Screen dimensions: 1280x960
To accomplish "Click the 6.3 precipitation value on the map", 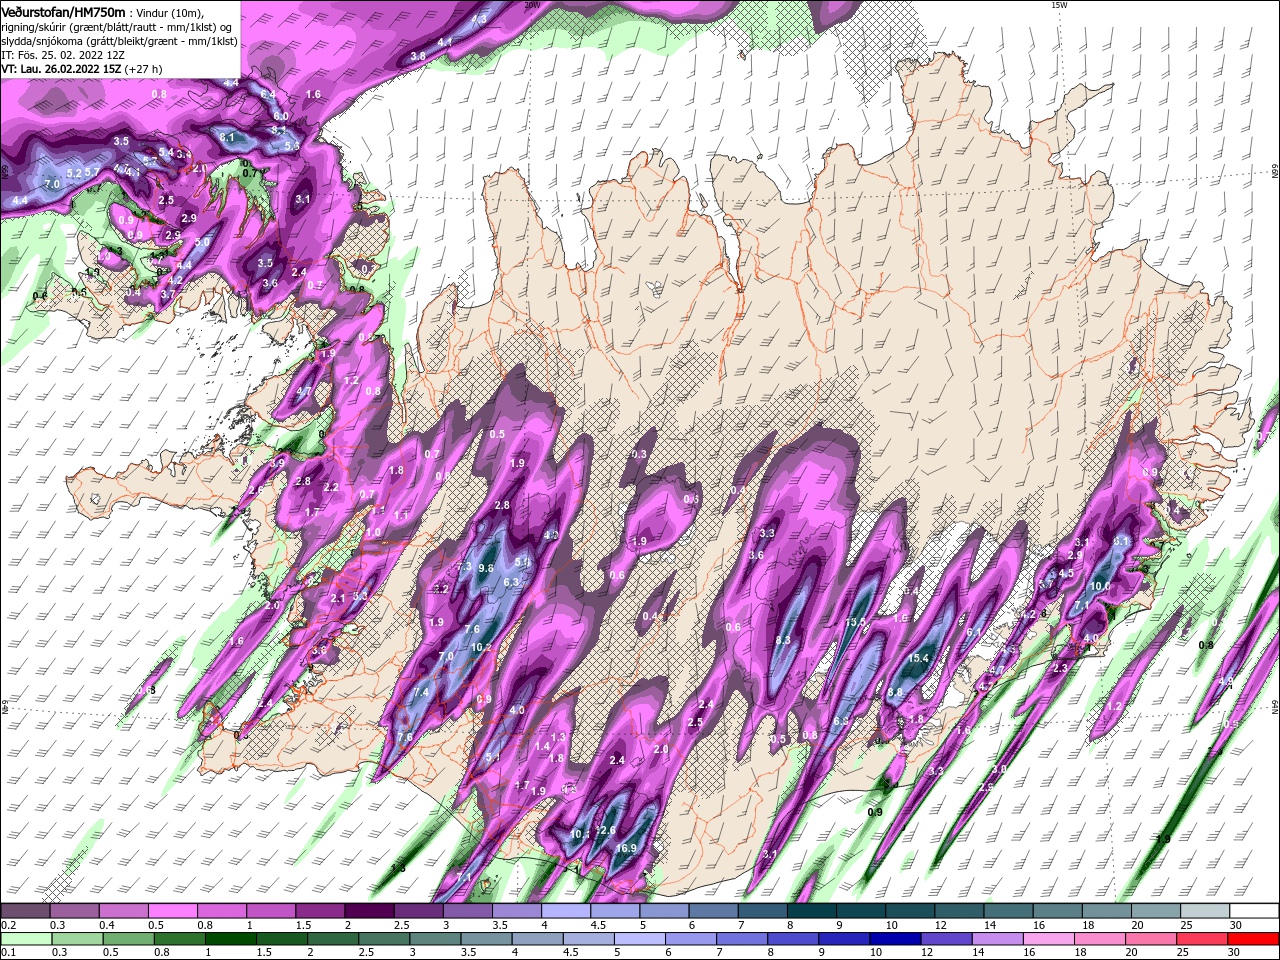I will [510, 582].
